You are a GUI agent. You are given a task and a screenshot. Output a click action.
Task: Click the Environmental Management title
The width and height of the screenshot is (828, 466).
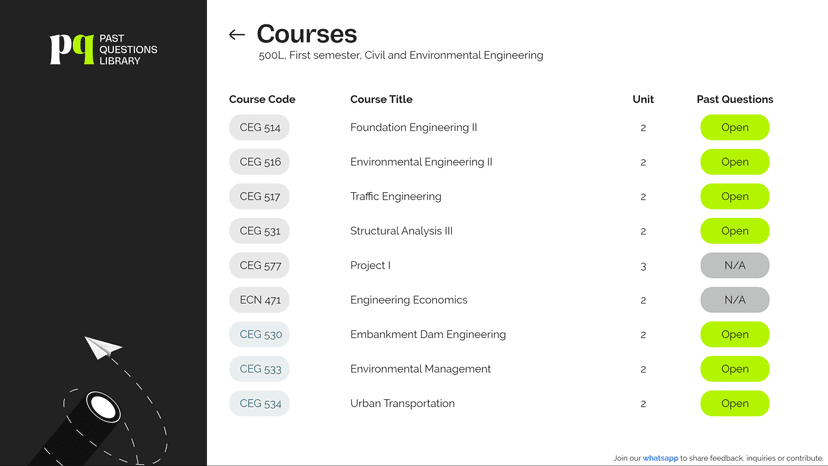tap(420, 369)
